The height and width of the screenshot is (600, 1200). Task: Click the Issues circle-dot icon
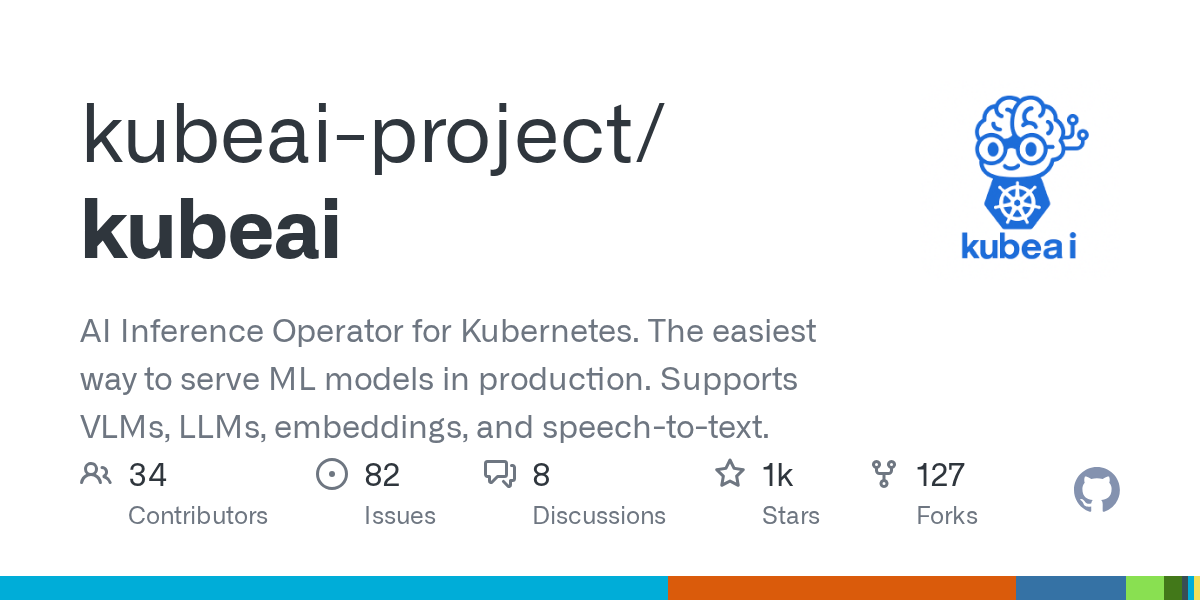[331, 474]
